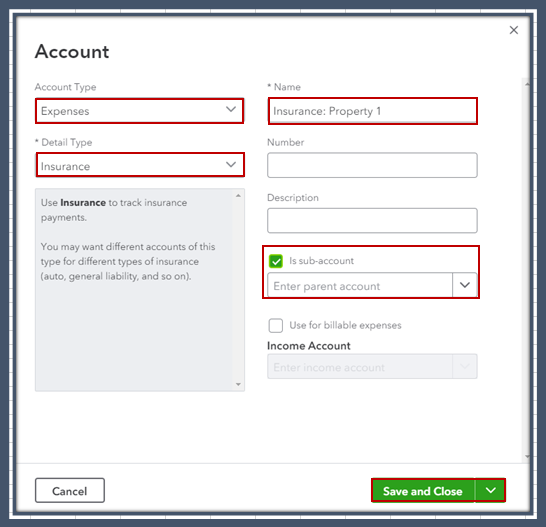Open the Account Type dropdown showing Expenses
Image resolution: width=546 pixels, height=527 pixels.
click(x=139, y=111)
